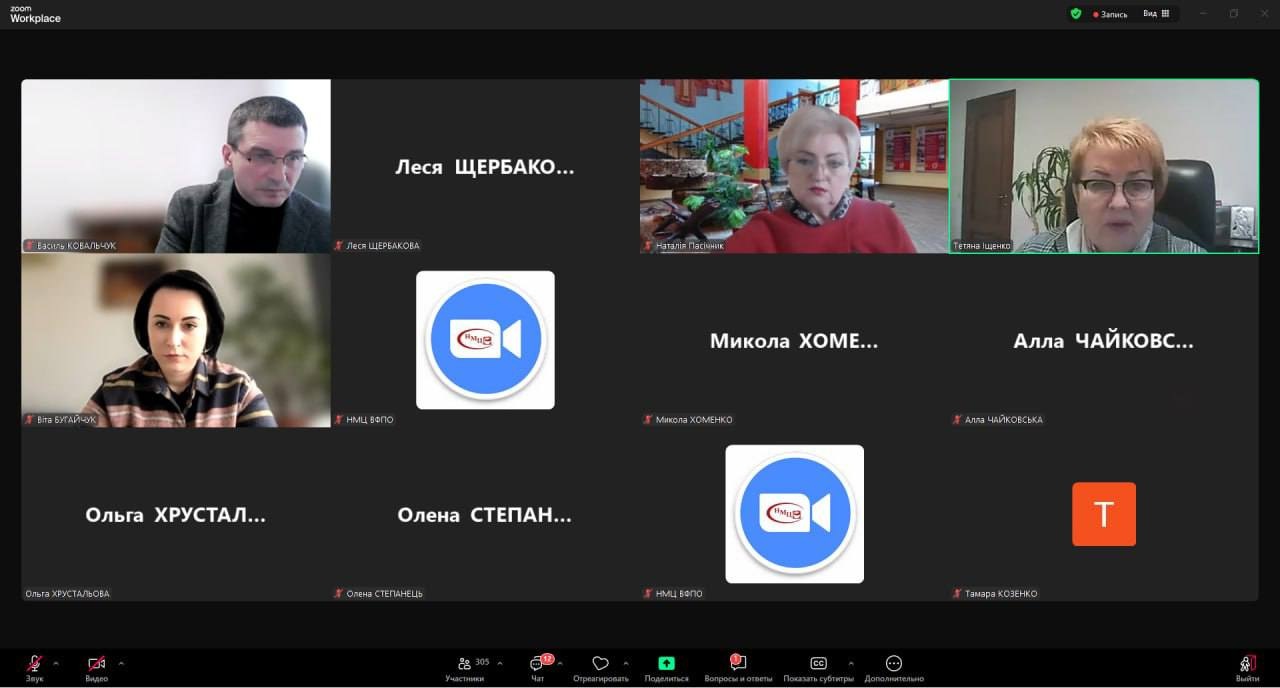Image resolution: width=1280 pixels, height=688 pixels.
Task: Select the Олена СТЕПАН… participant tile
Action: pos(485,514)
